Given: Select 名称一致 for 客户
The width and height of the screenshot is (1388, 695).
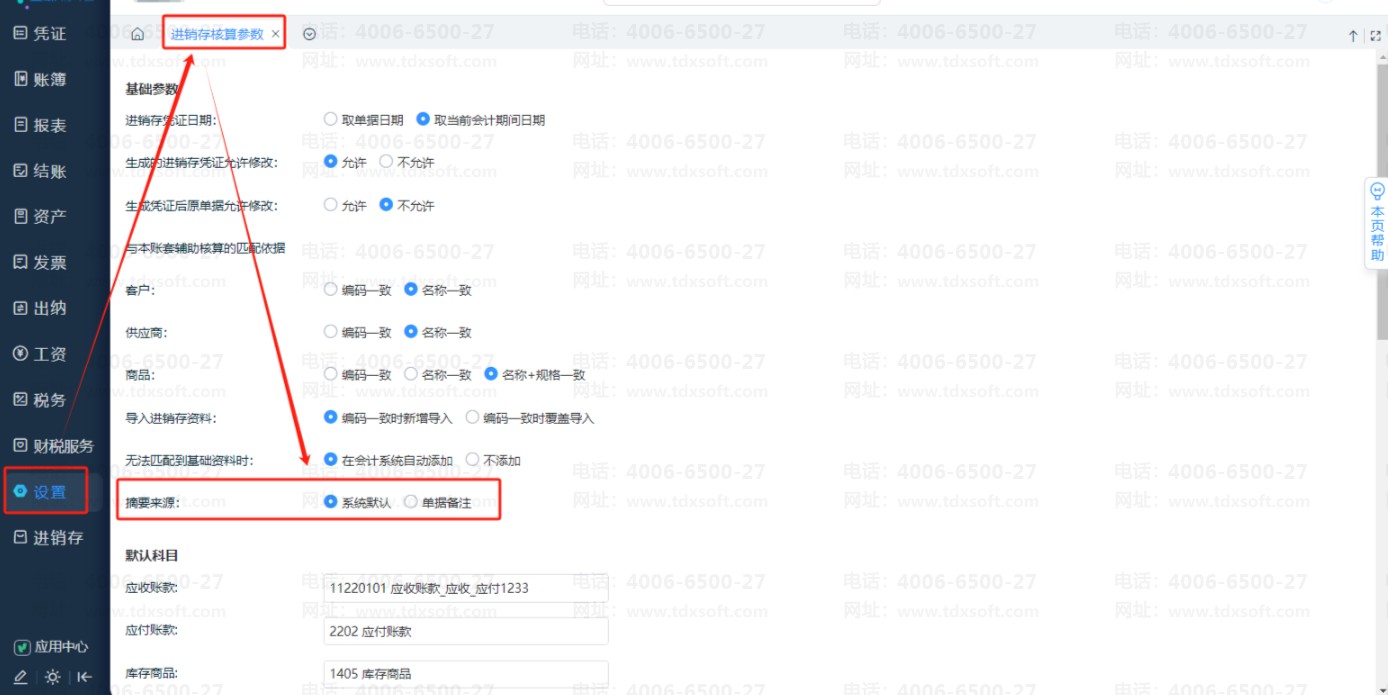Looking at the screenshot, I should pyautogui.click(x=438, y=290).
